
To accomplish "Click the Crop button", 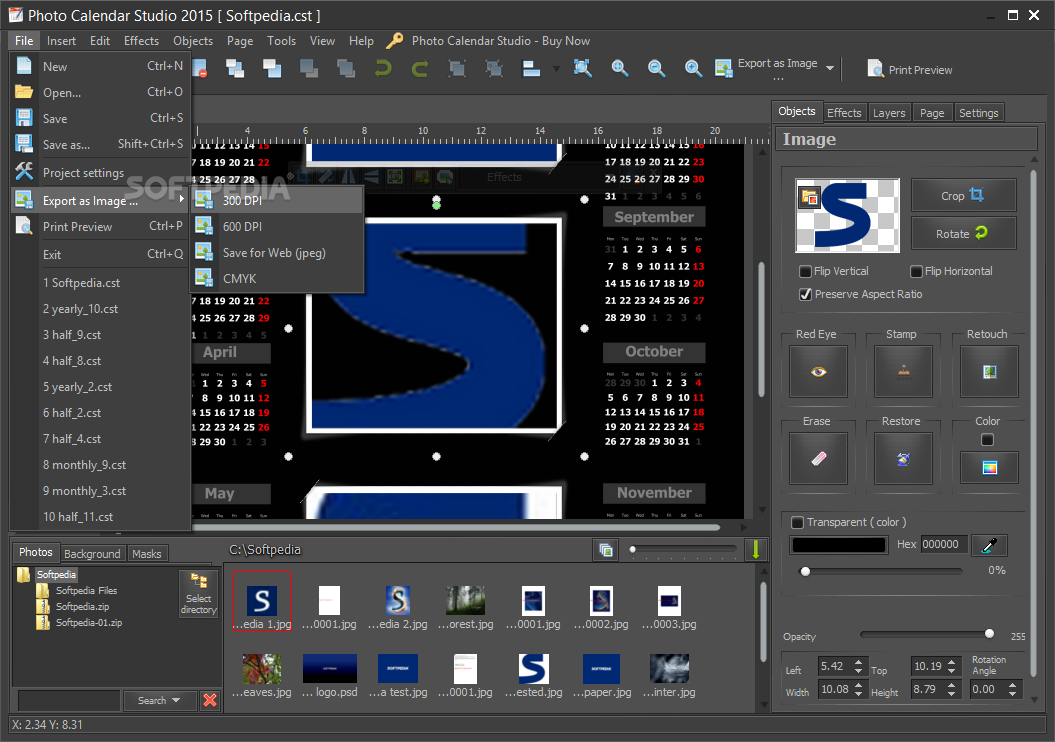I will [963, 195].
